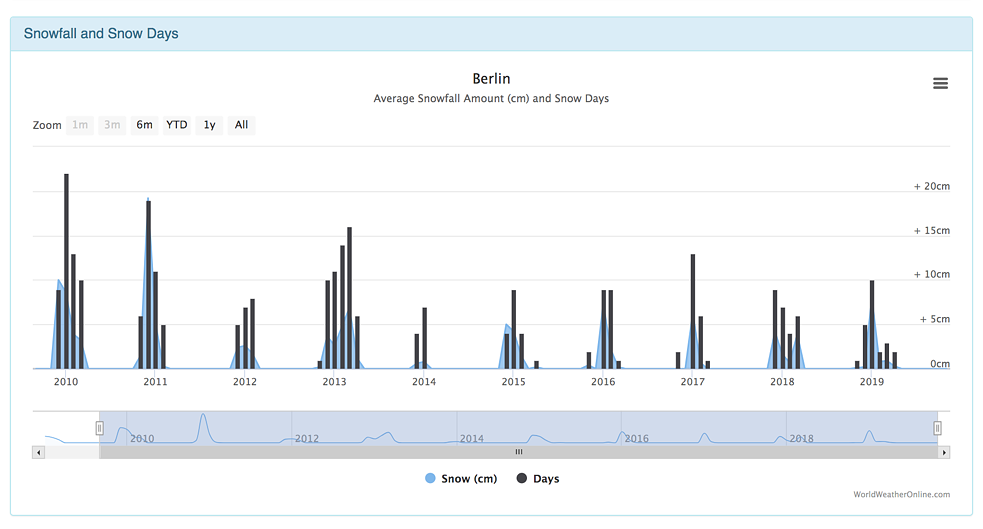Click the tallest 2010 snow days bar
The width and height of the screenshot is (983, 529).
point(66,270)
